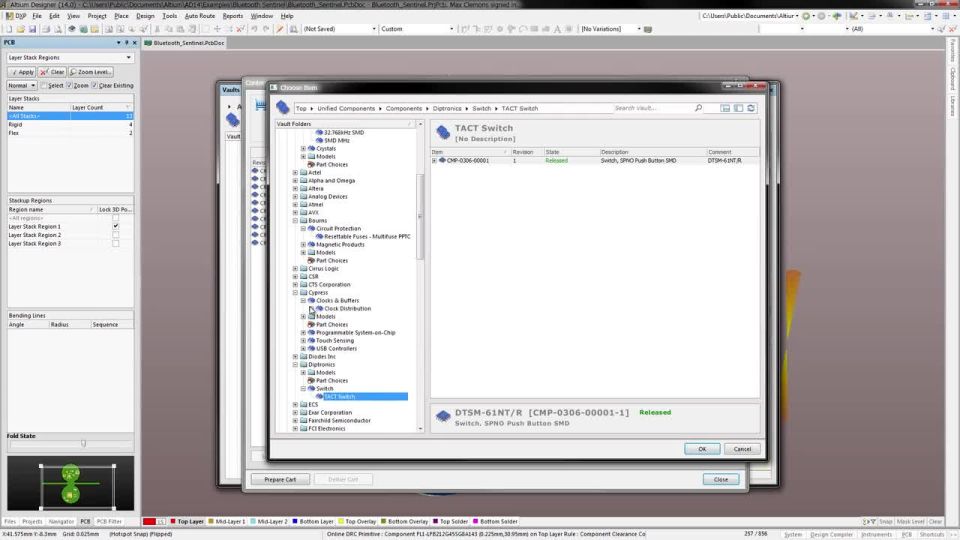Open the PCB panel options arrow
960x540 pixels.
pyautogui.click(x=118, y=43)
